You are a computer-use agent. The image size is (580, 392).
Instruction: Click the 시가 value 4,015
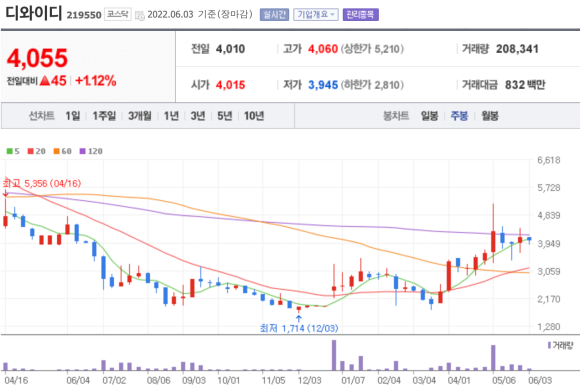(230, 85)
